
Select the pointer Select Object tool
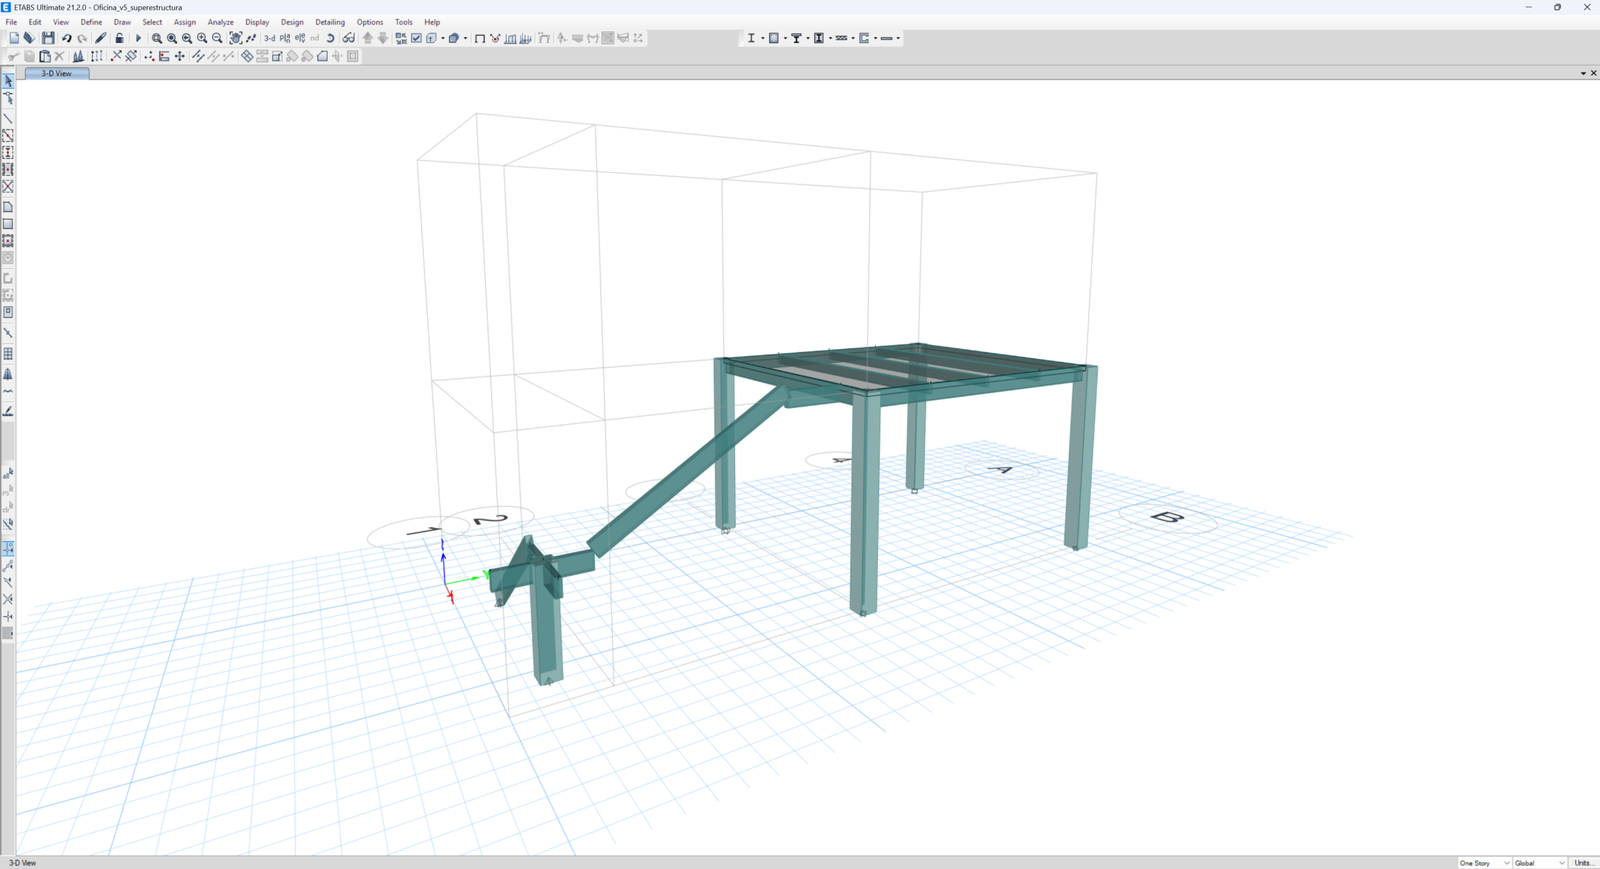point(8,81)
